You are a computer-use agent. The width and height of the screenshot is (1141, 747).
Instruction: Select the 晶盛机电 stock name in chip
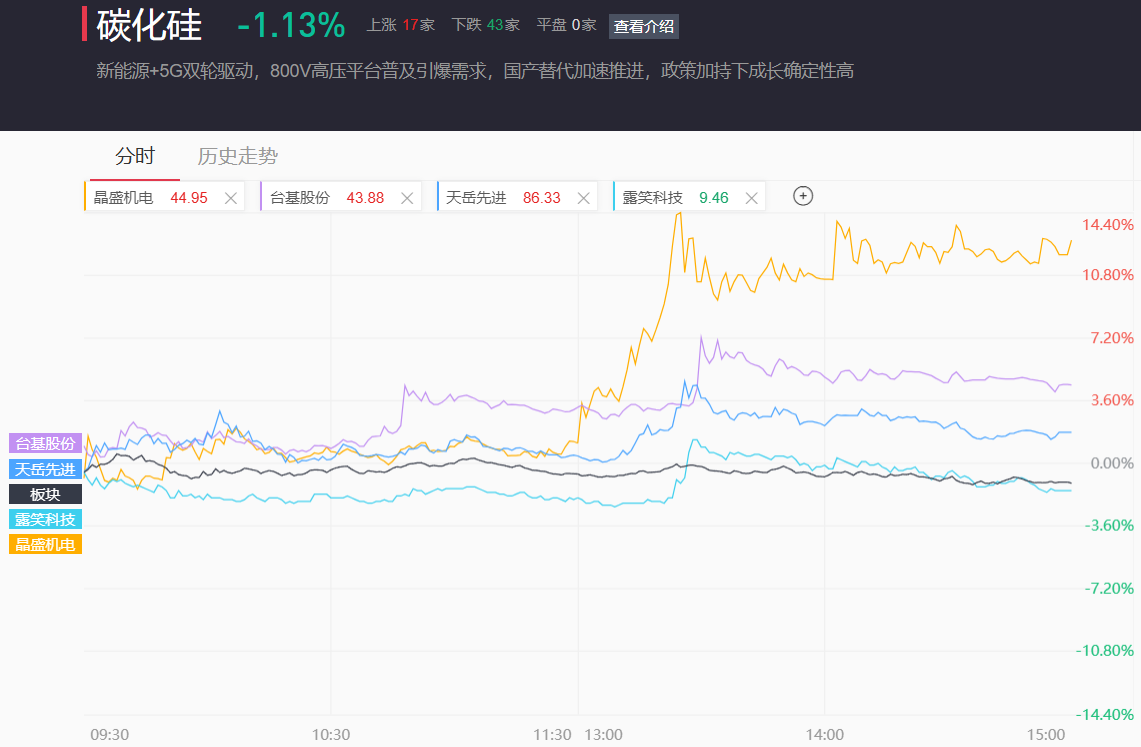pyautogui.click(x=123, y=198)
